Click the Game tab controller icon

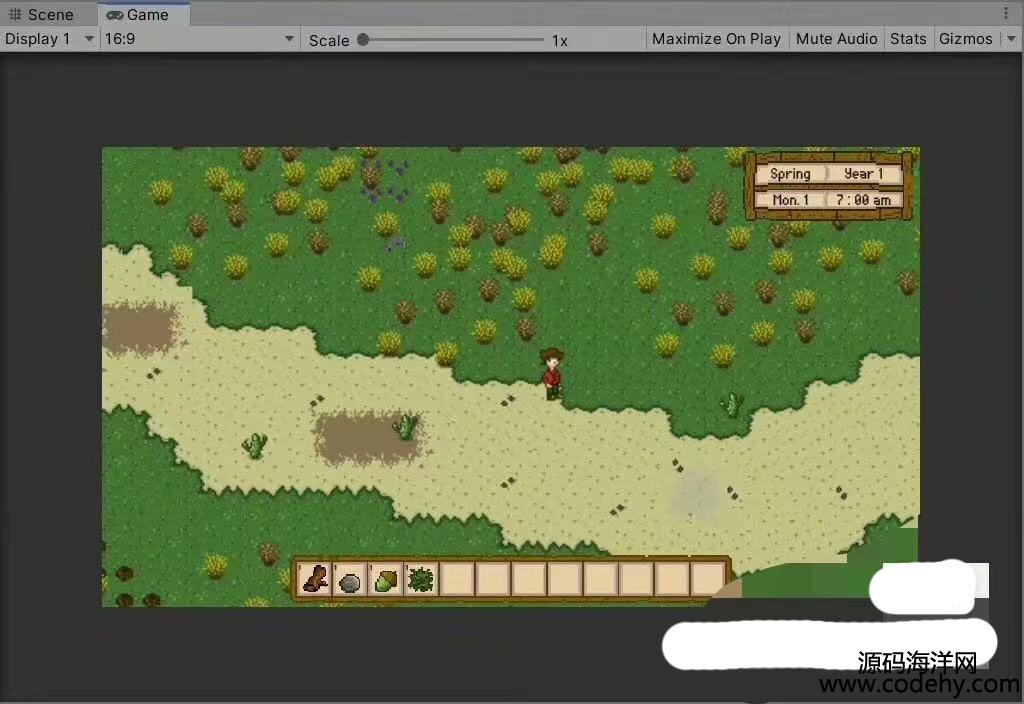click(x=114, y=14)
